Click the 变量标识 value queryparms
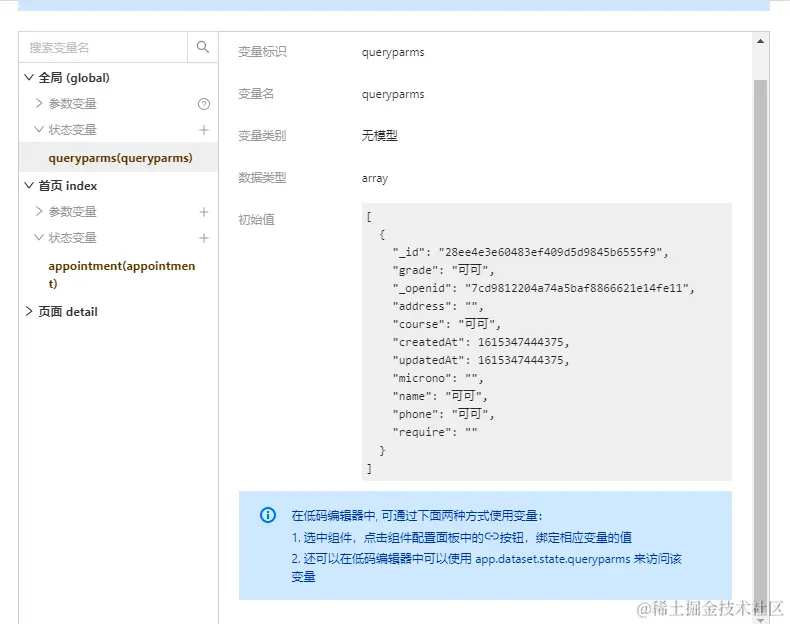 click(x=393, y=52)
